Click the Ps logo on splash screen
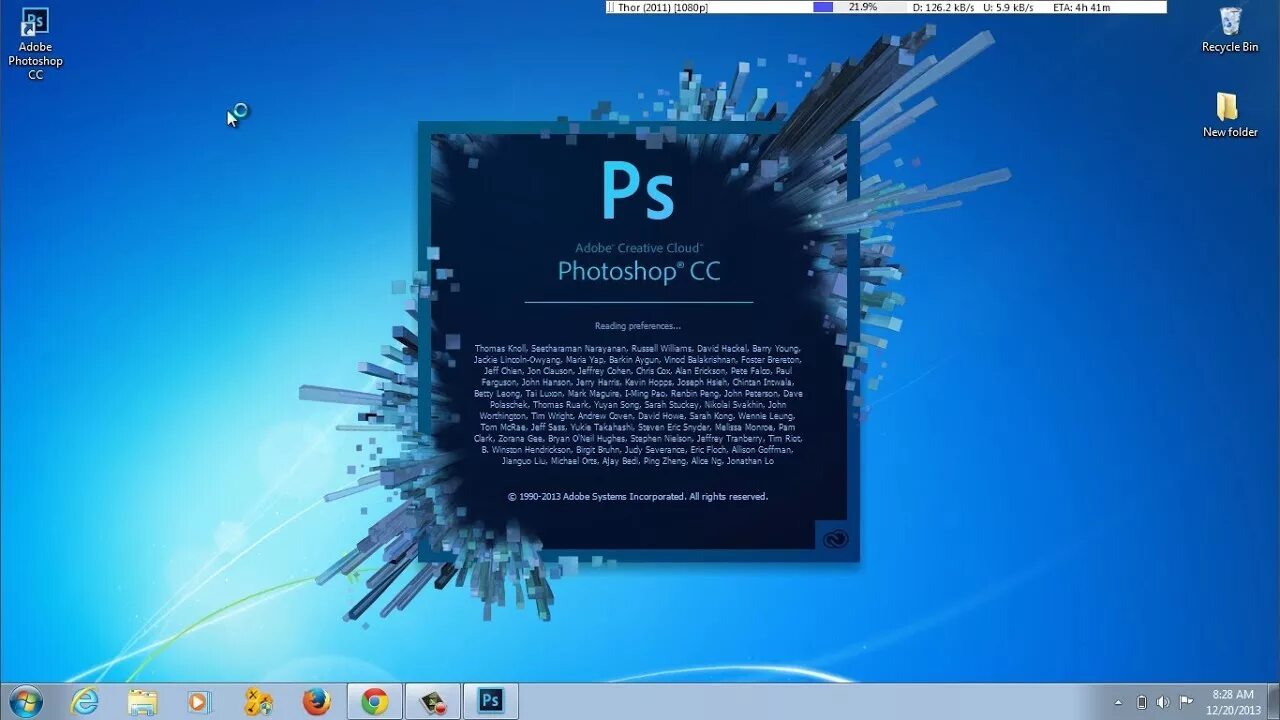The image size is (1280, 720). 637,190
